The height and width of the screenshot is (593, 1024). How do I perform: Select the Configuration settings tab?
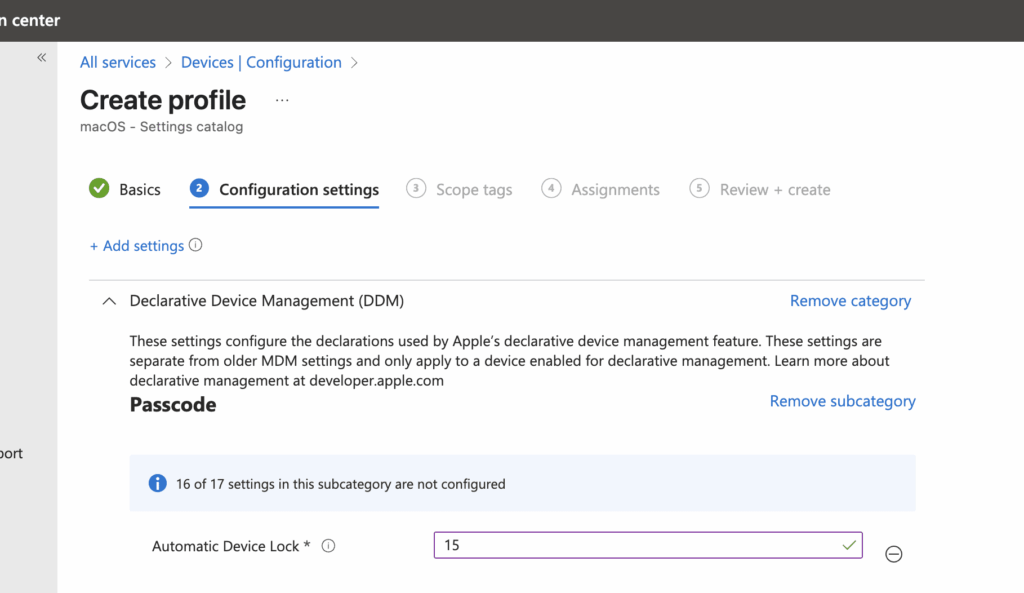click(x=285, y=189)
